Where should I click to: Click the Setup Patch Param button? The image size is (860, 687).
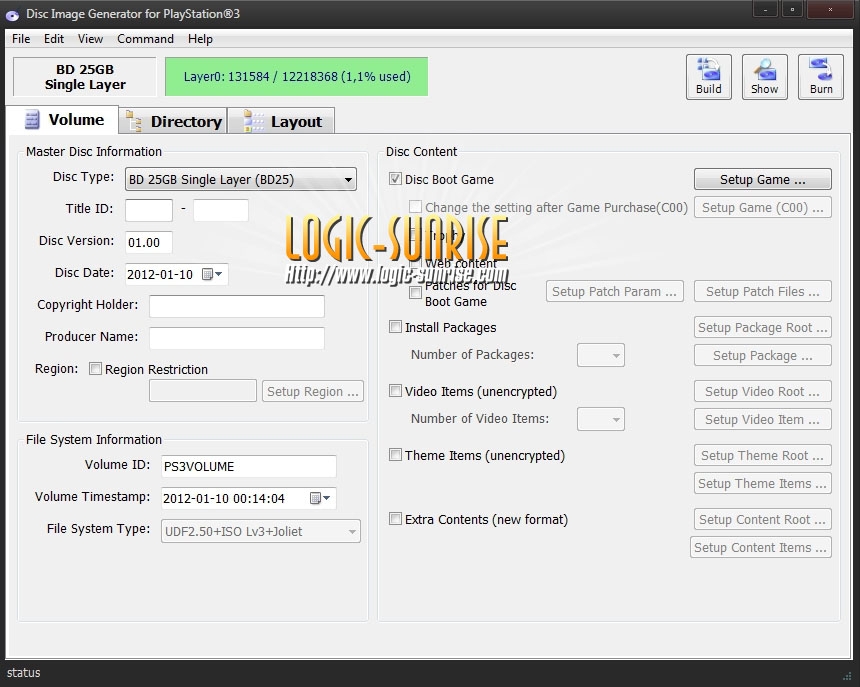point(615,292)
